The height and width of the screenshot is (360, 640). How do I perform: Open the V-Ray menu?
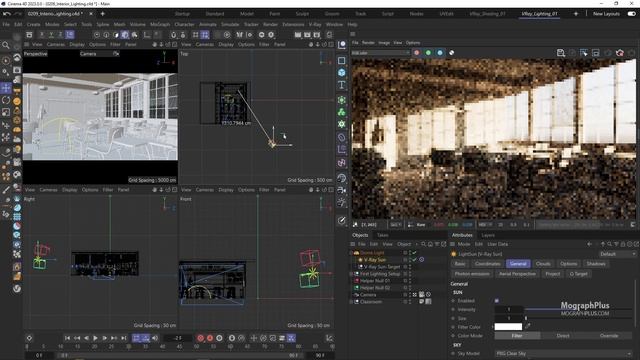[315, 24]
